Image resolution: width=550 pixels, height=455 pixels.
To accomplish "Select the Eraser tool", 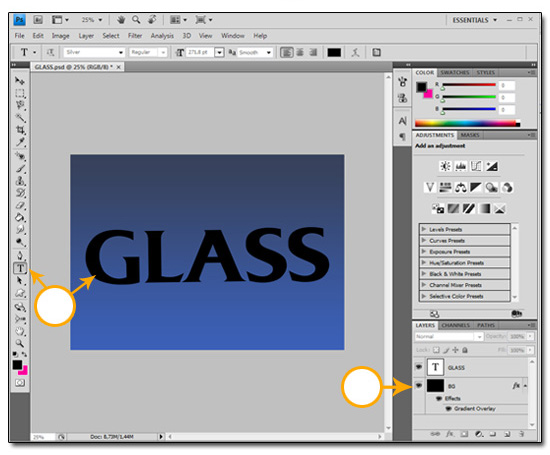I will [x=20, y=205].
